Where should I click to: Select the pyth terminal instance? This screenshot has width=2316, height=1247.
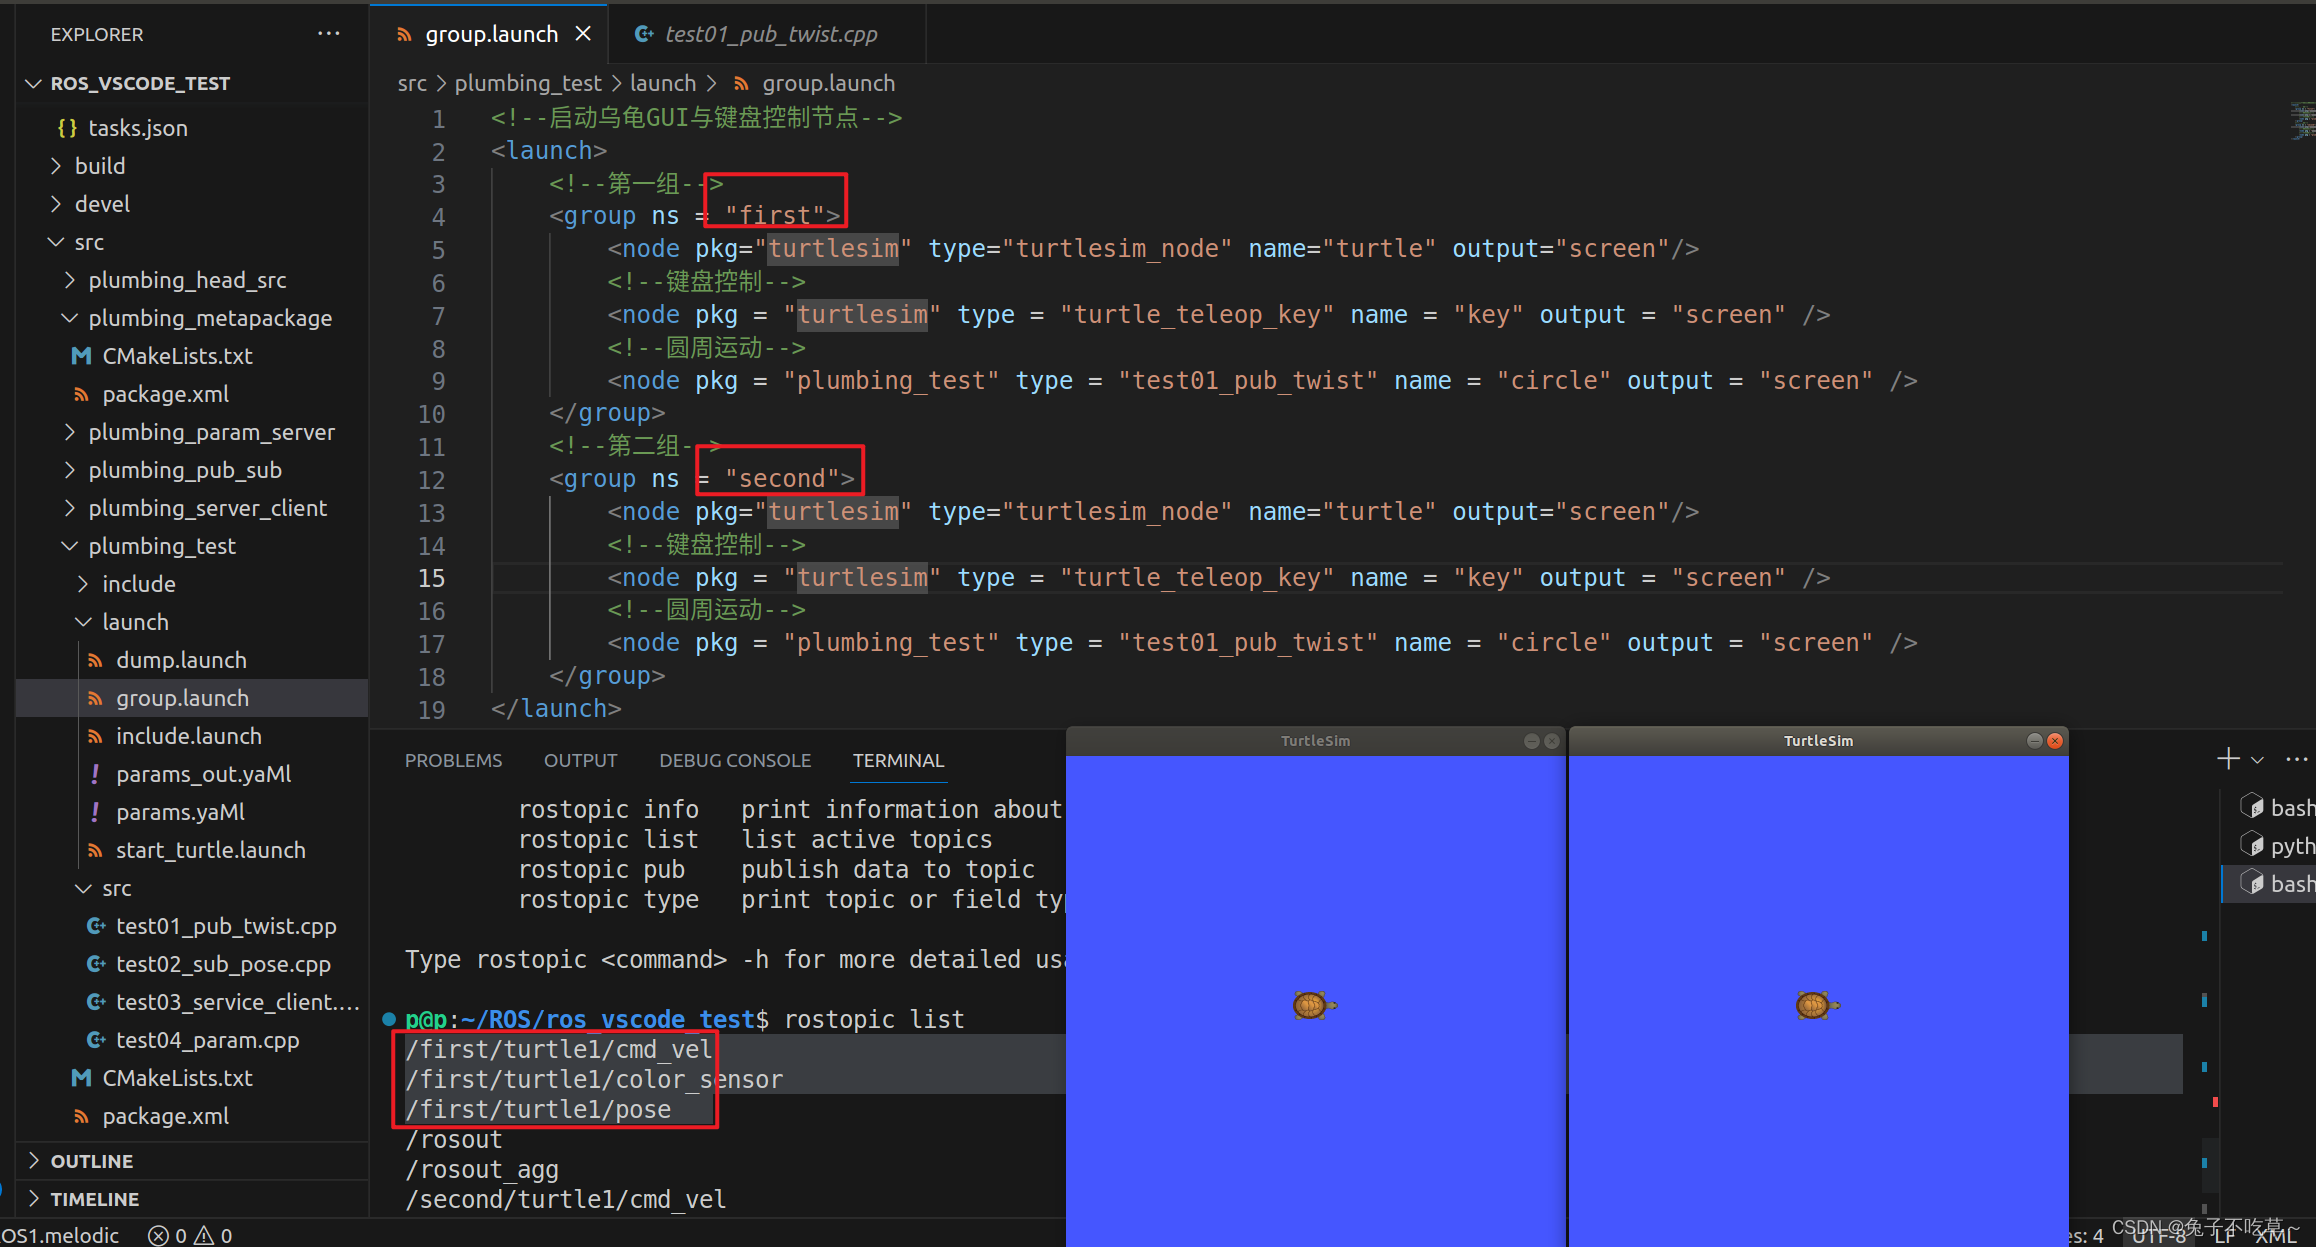2280,846
